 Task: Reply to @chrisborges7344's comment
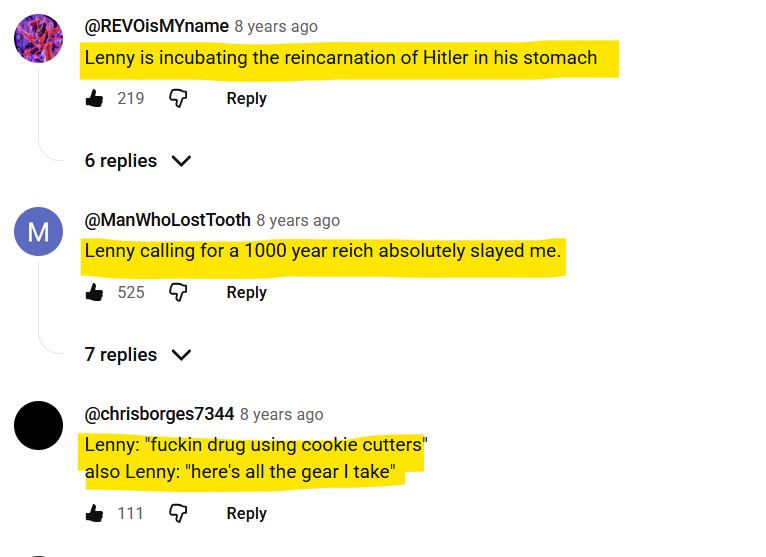click(x=246, y=513)
